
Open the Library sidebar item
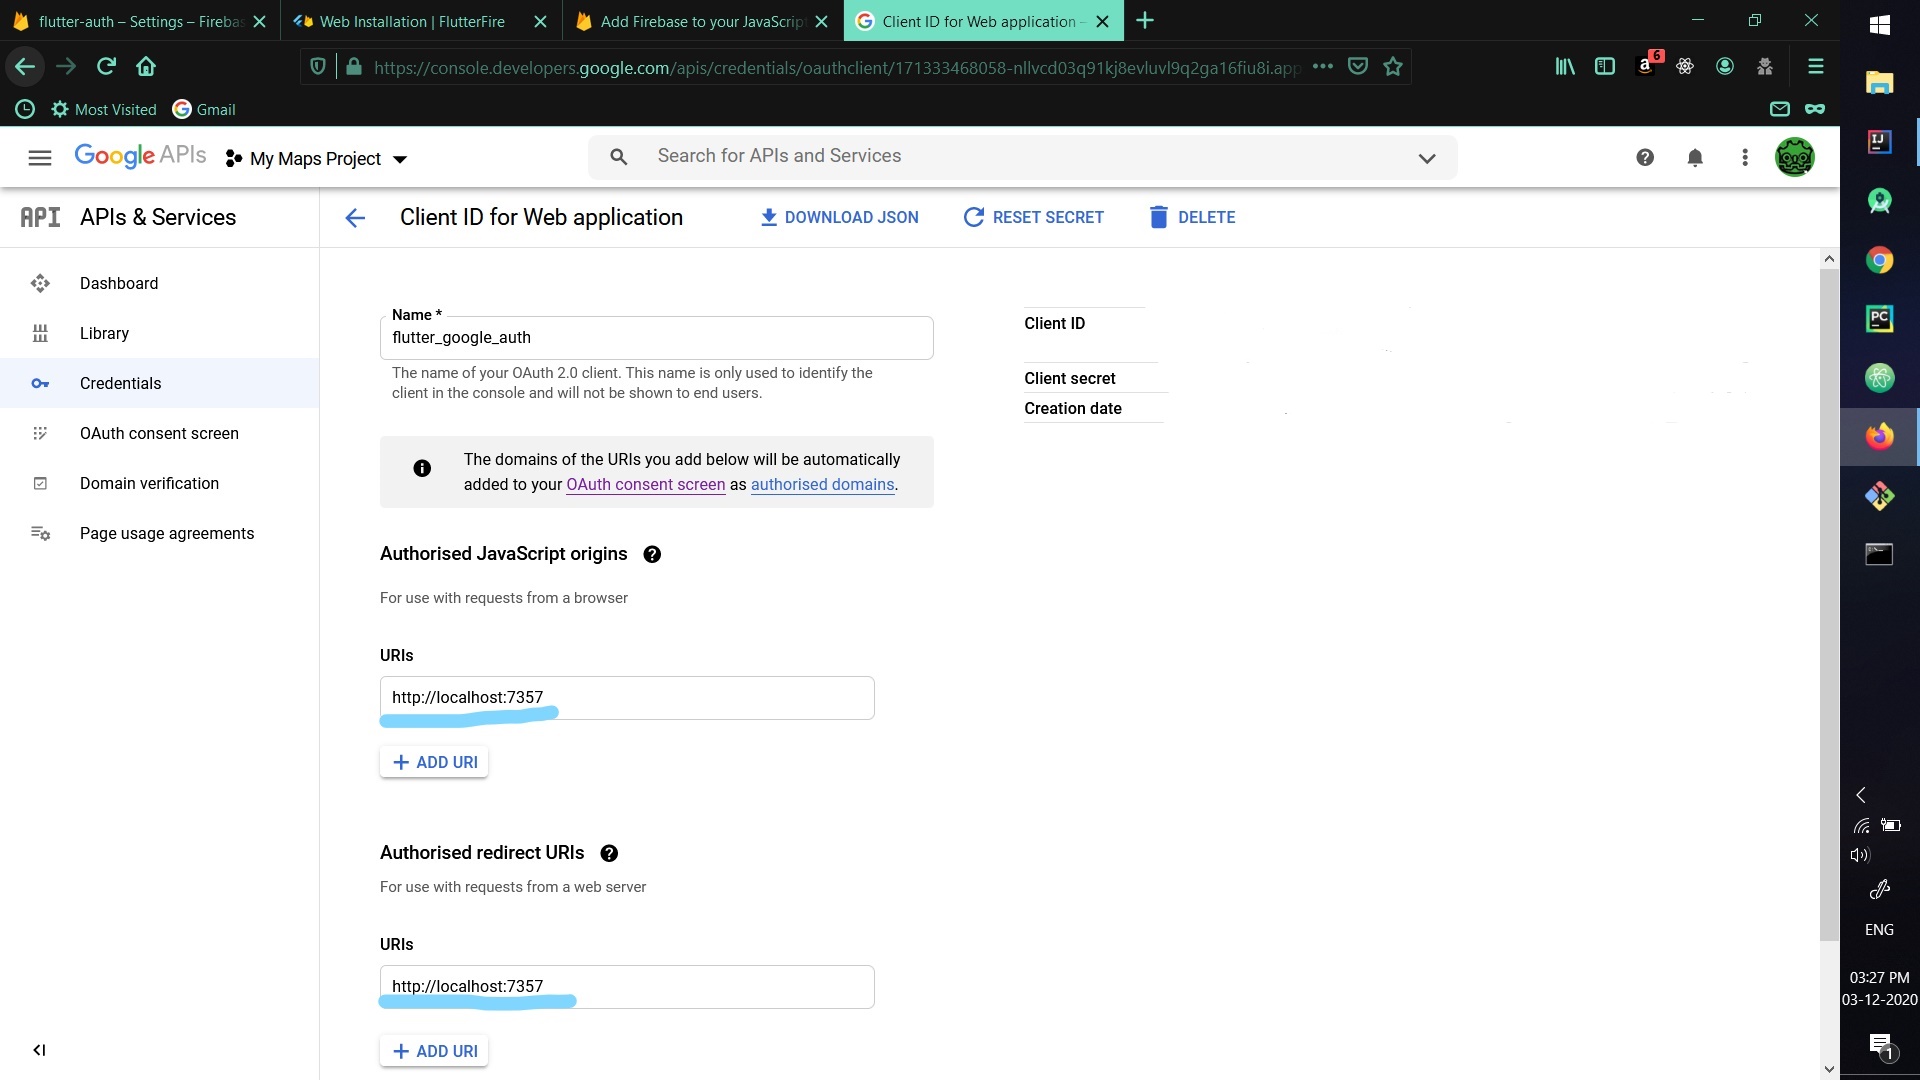(x=104, y=333)
